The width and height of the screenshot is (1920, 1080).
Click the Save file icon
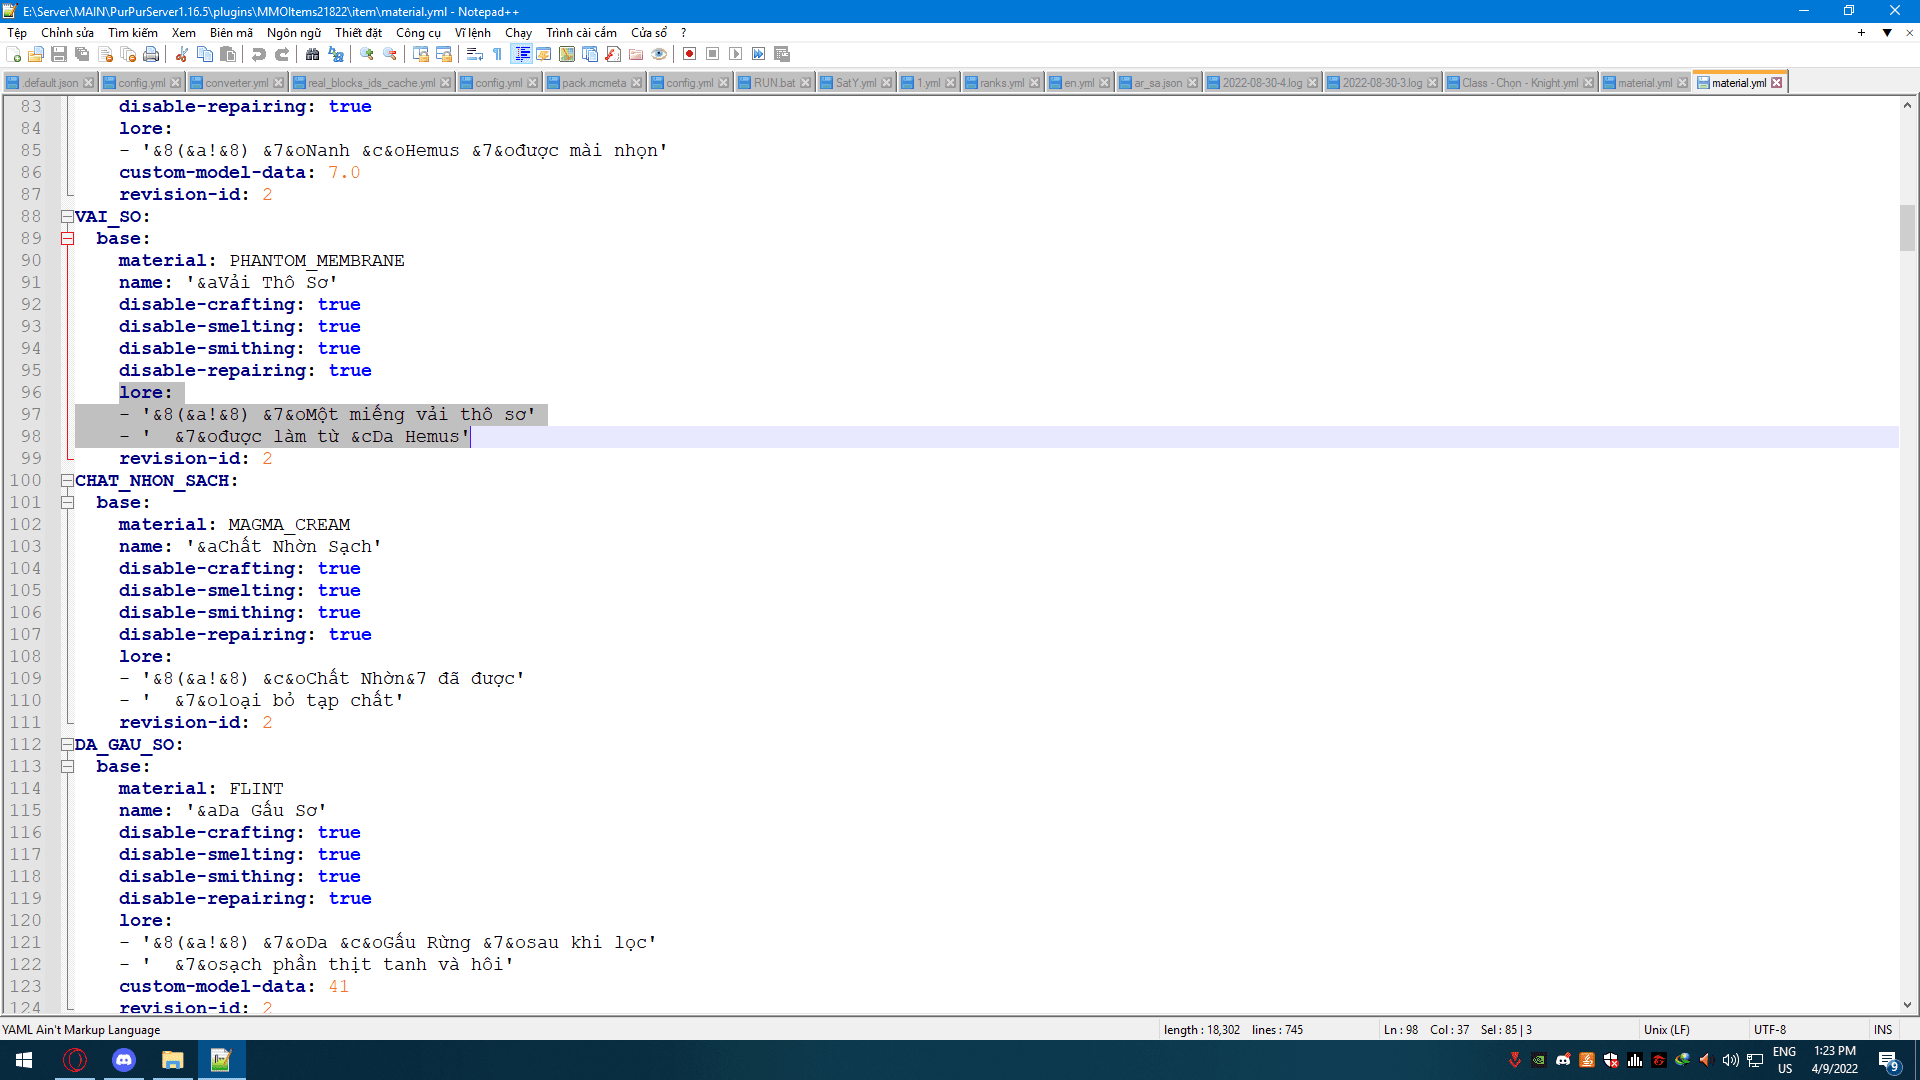pos(59,54)
